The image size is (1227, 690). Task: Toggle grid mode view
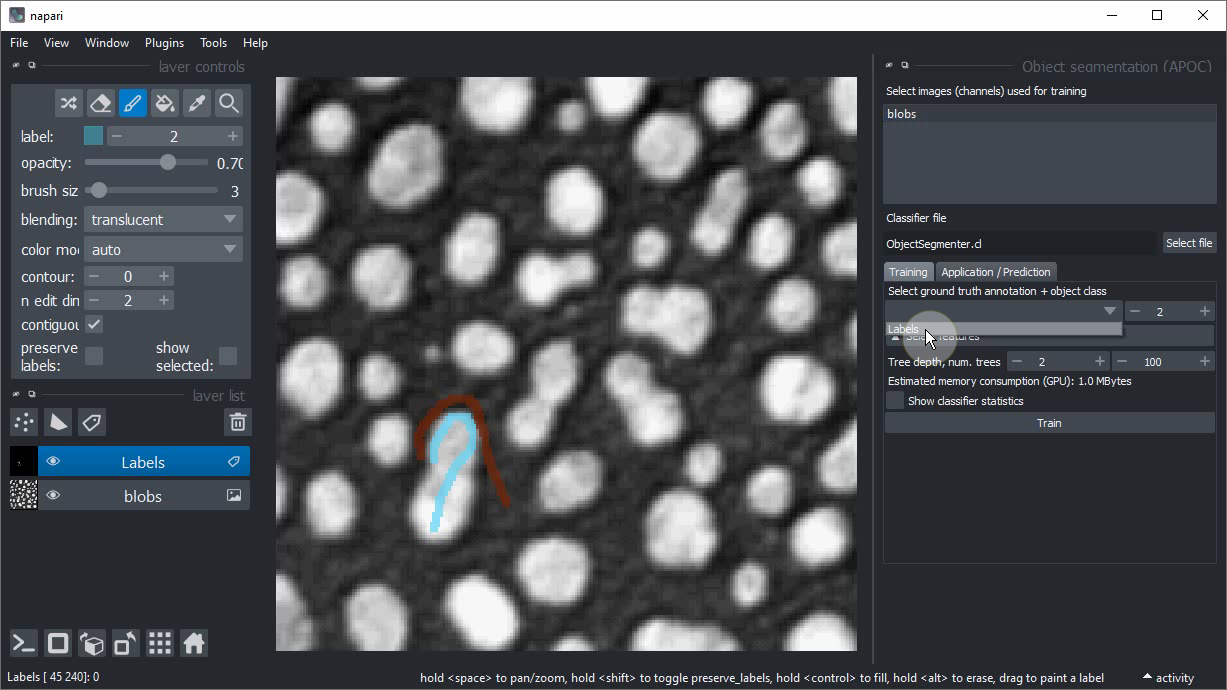coord(160,643)
